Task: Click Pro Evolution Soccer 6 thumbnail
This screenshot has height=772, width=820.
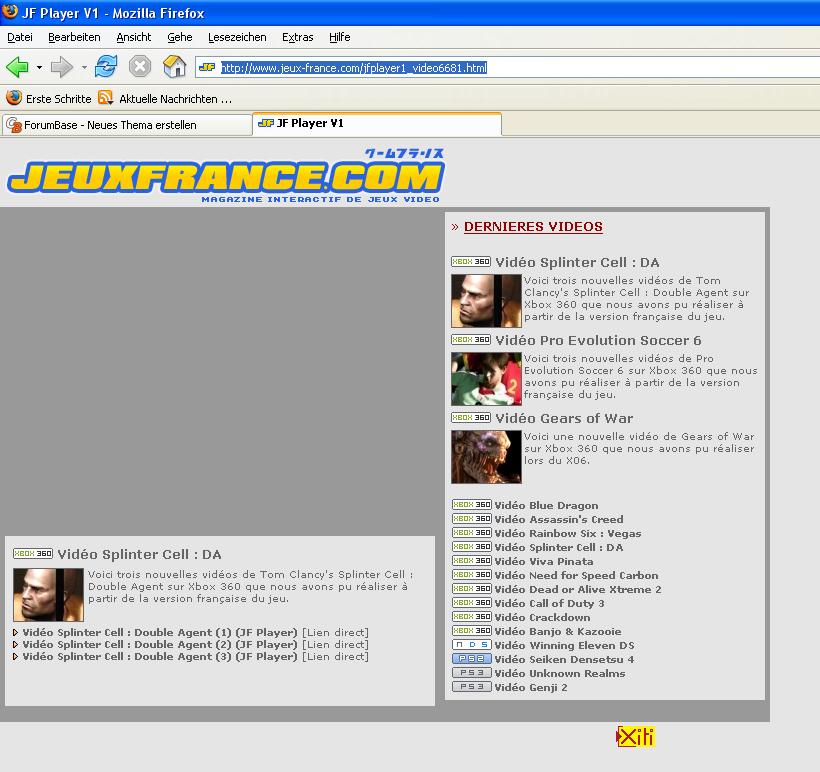Action: click(x=486, y=379)
